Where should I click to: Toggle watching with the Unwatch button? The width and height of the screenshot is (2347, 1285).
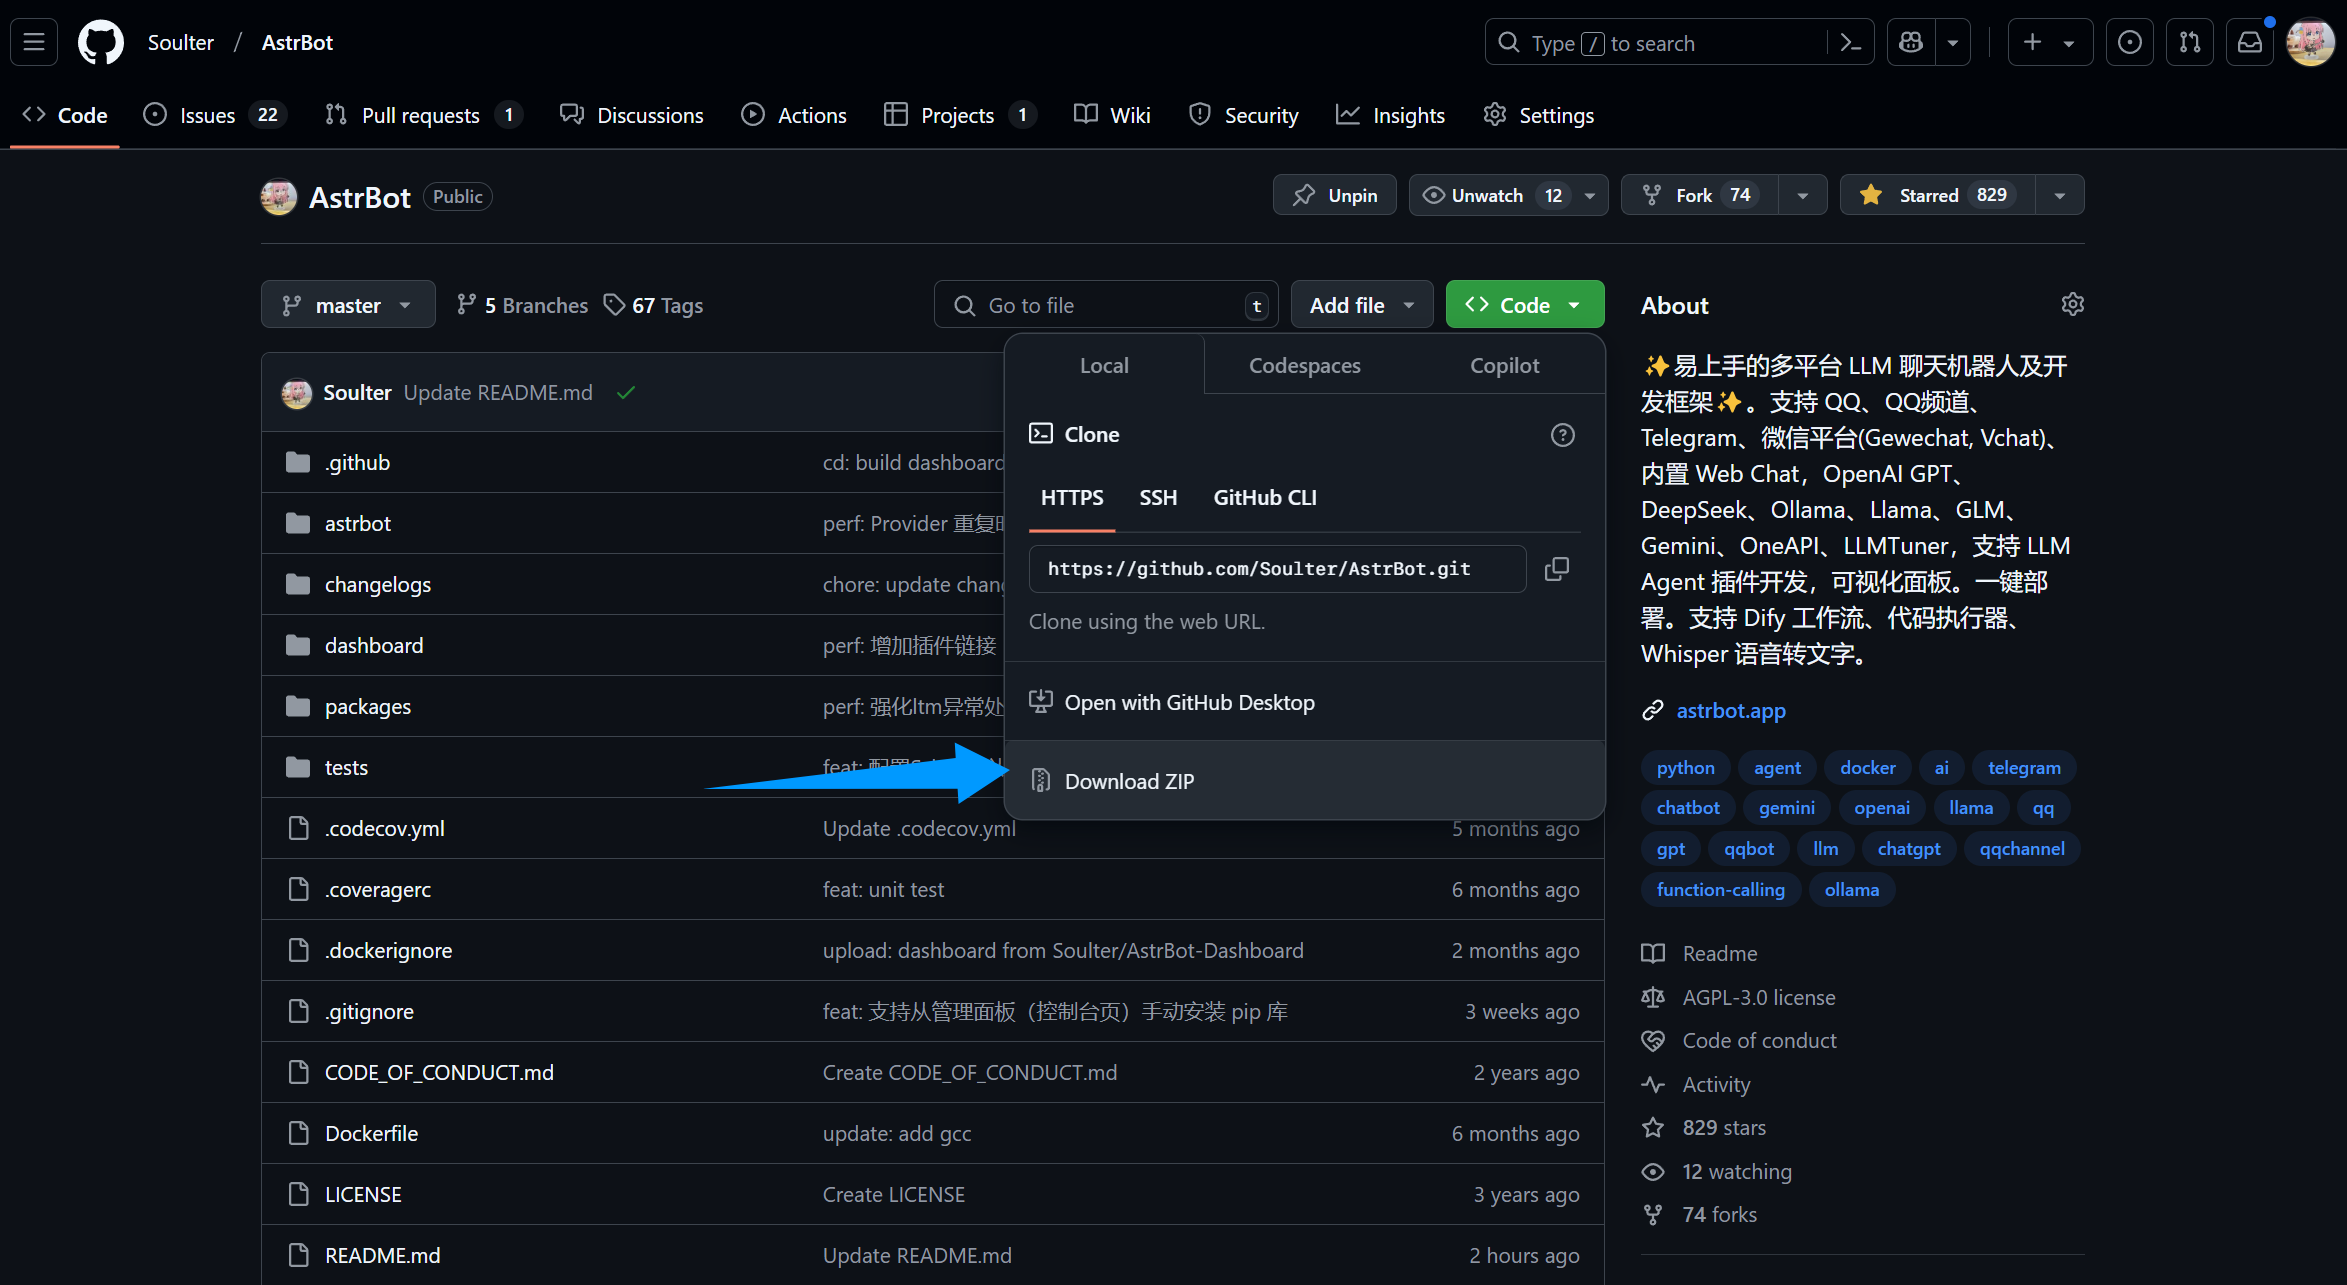(1488, 195)
